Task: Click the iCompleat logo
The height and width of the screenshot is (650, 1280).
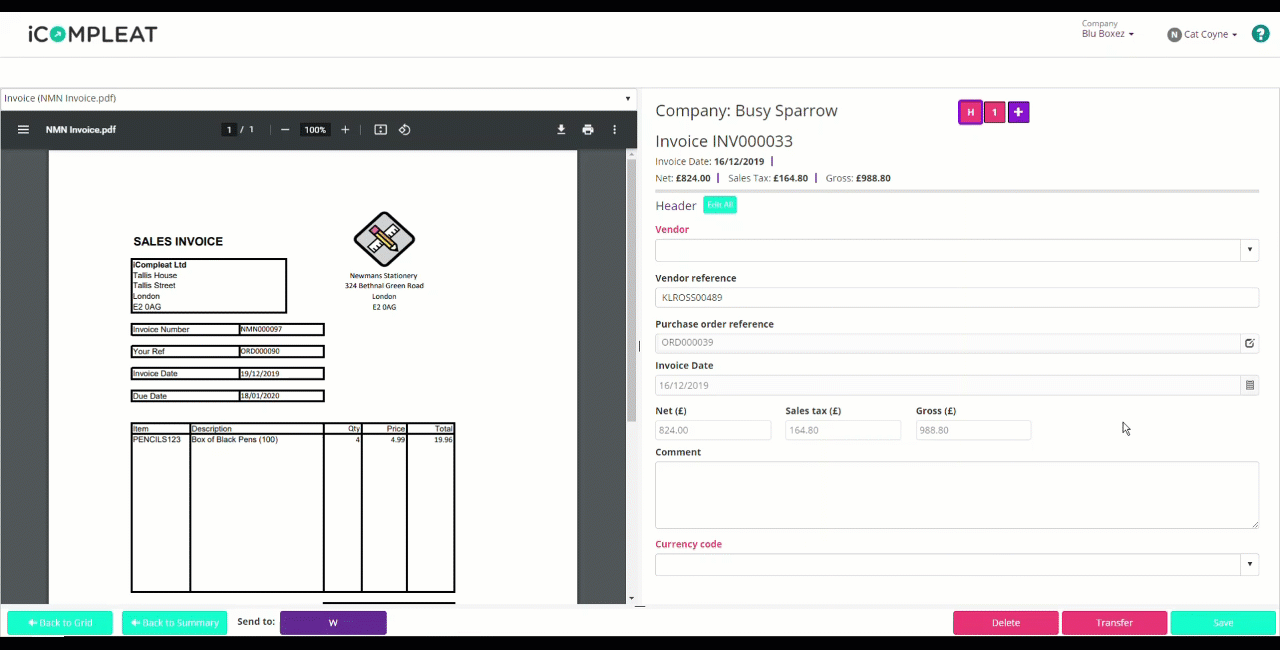Action: click(x=93, y=34)
